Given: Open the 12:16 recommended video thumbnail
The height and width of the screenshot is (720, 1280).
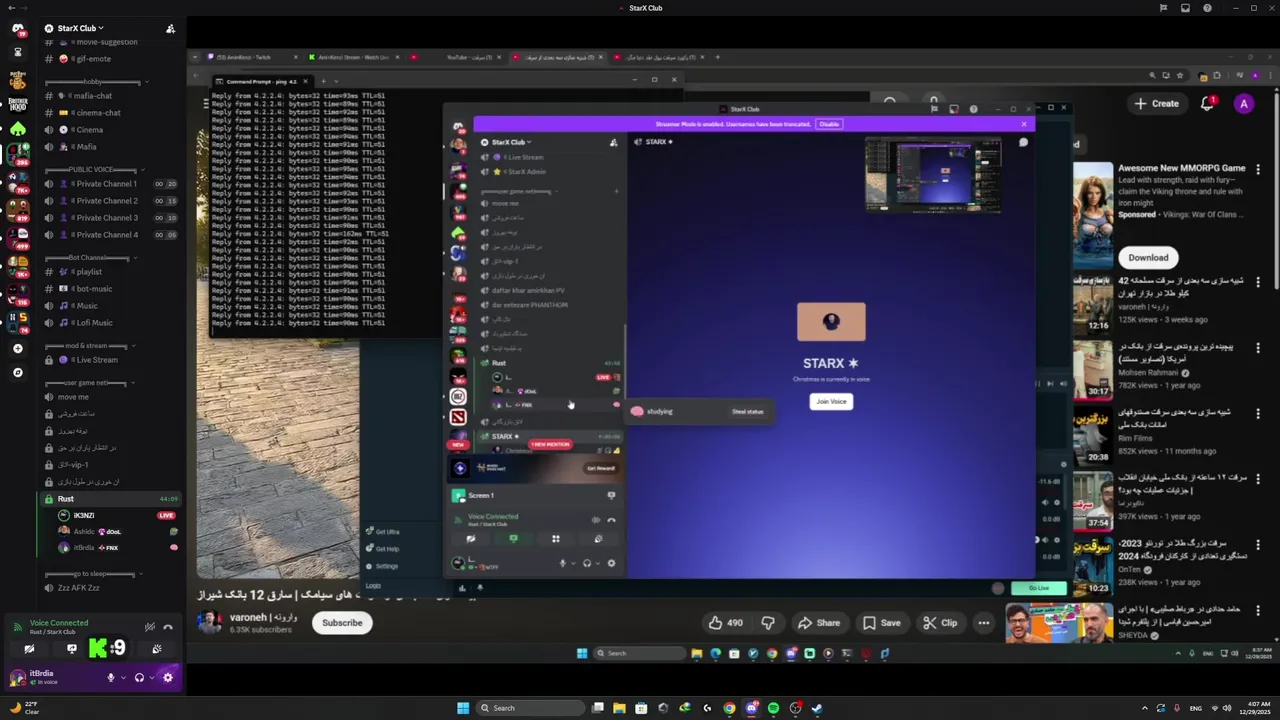Looking at the screenshot, I should [x=1093, y=303].
